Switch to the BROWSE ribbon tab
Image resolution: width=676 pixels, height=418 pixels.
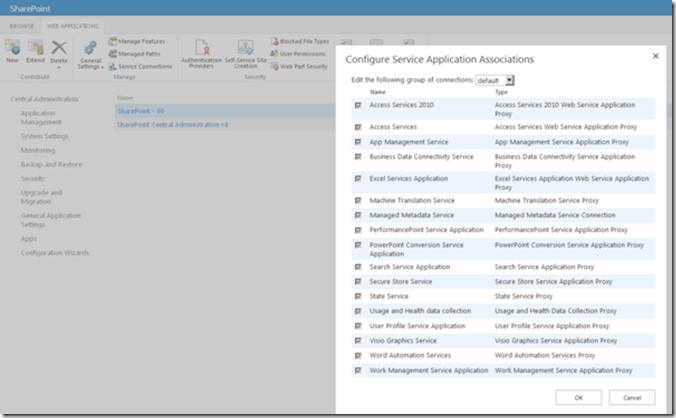(x=22, y=26)
